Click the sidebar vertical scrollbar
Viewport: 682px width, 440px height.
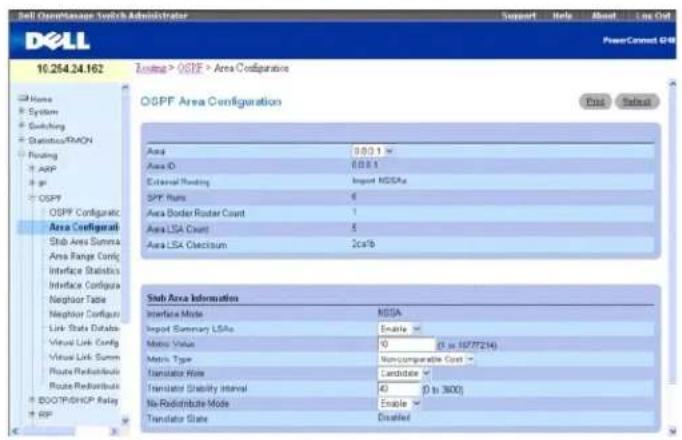(125, 209)
